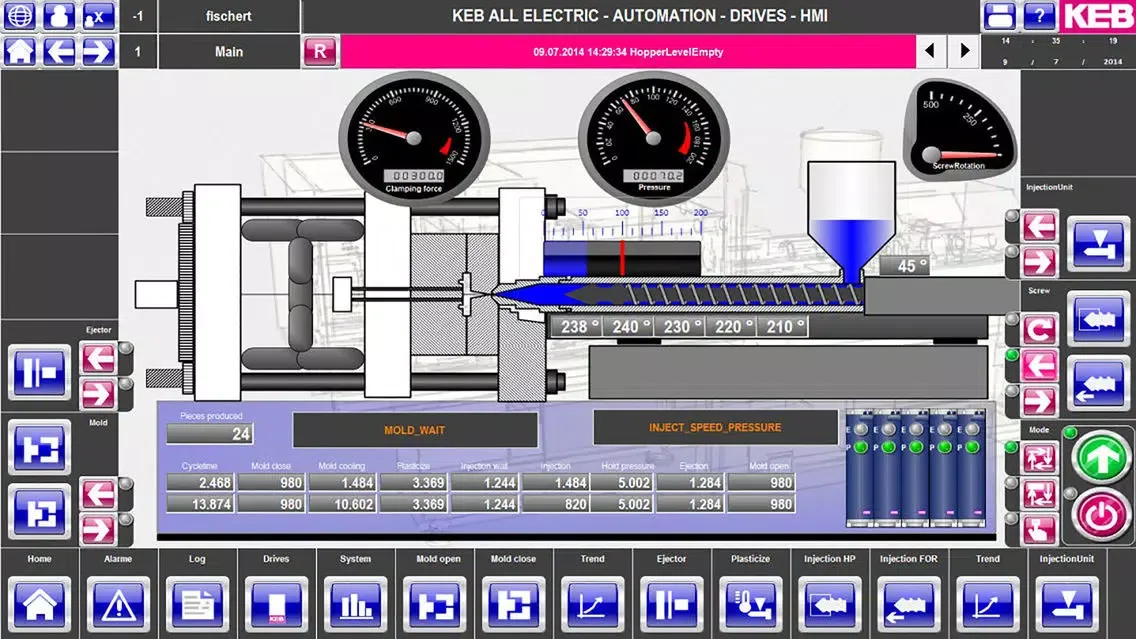Click the globe language icon

[20, 15]
